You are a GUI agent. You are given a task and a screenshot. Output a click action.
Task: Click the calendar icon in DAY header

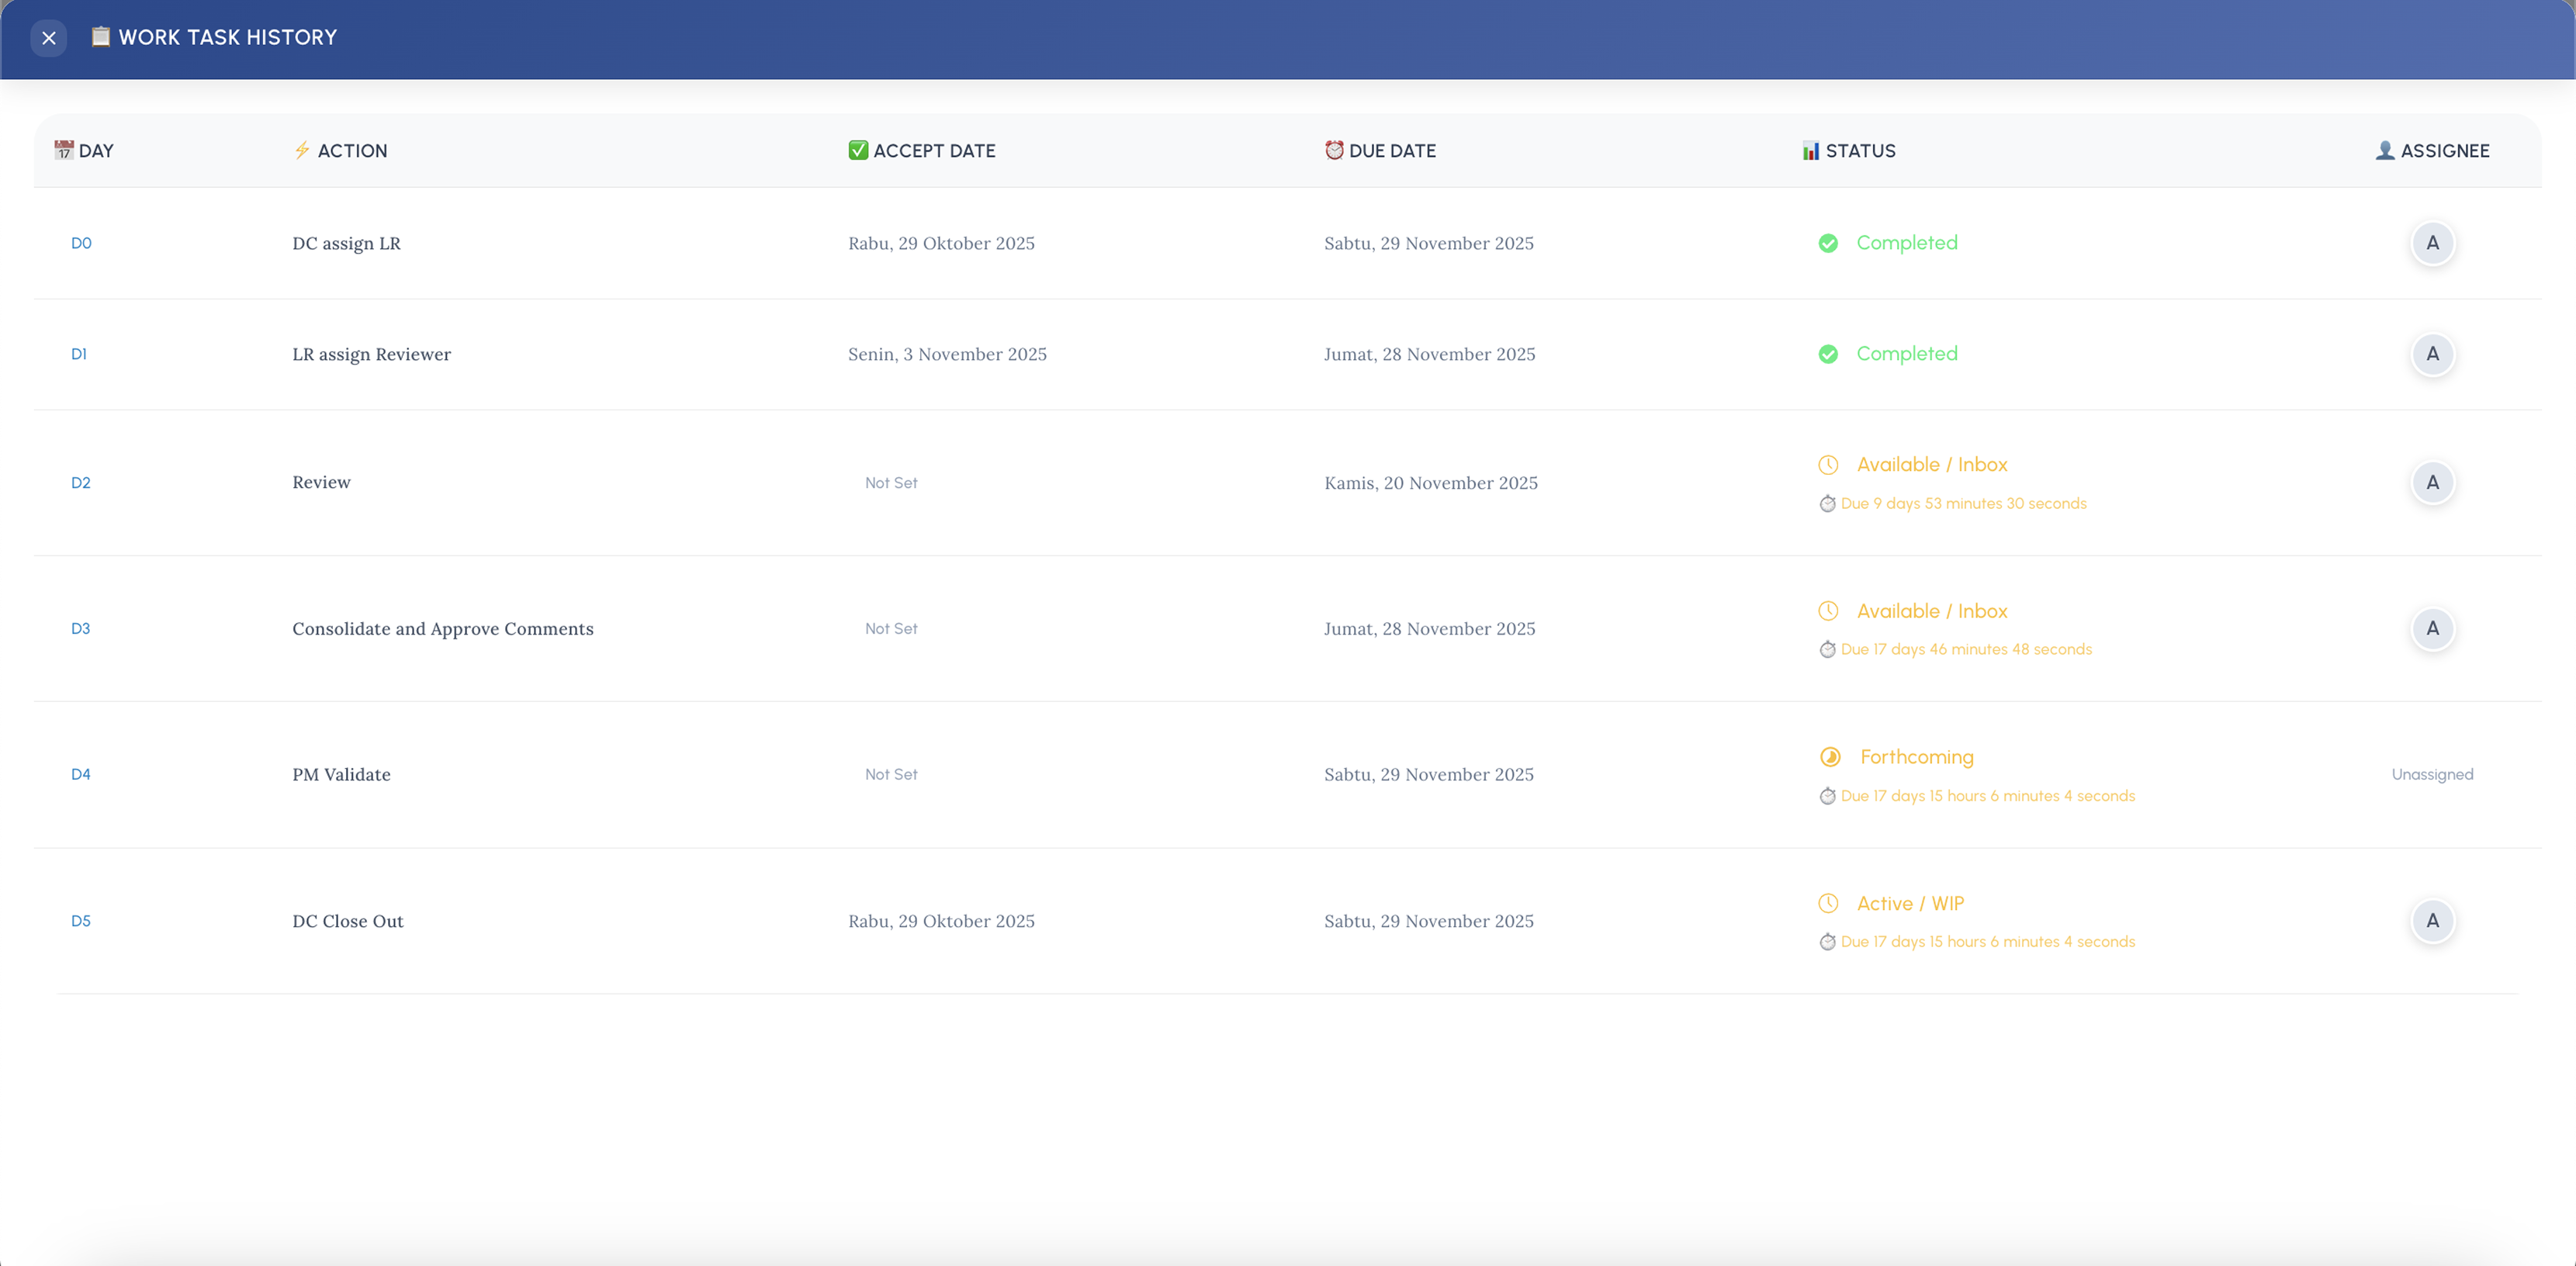[64, 150]
